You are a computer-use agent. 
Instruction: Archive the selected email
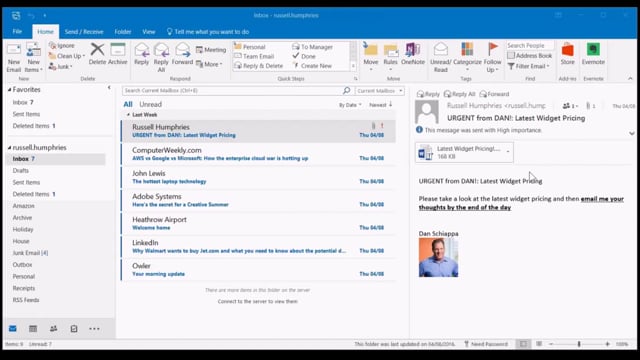click(x=118, y=53)
